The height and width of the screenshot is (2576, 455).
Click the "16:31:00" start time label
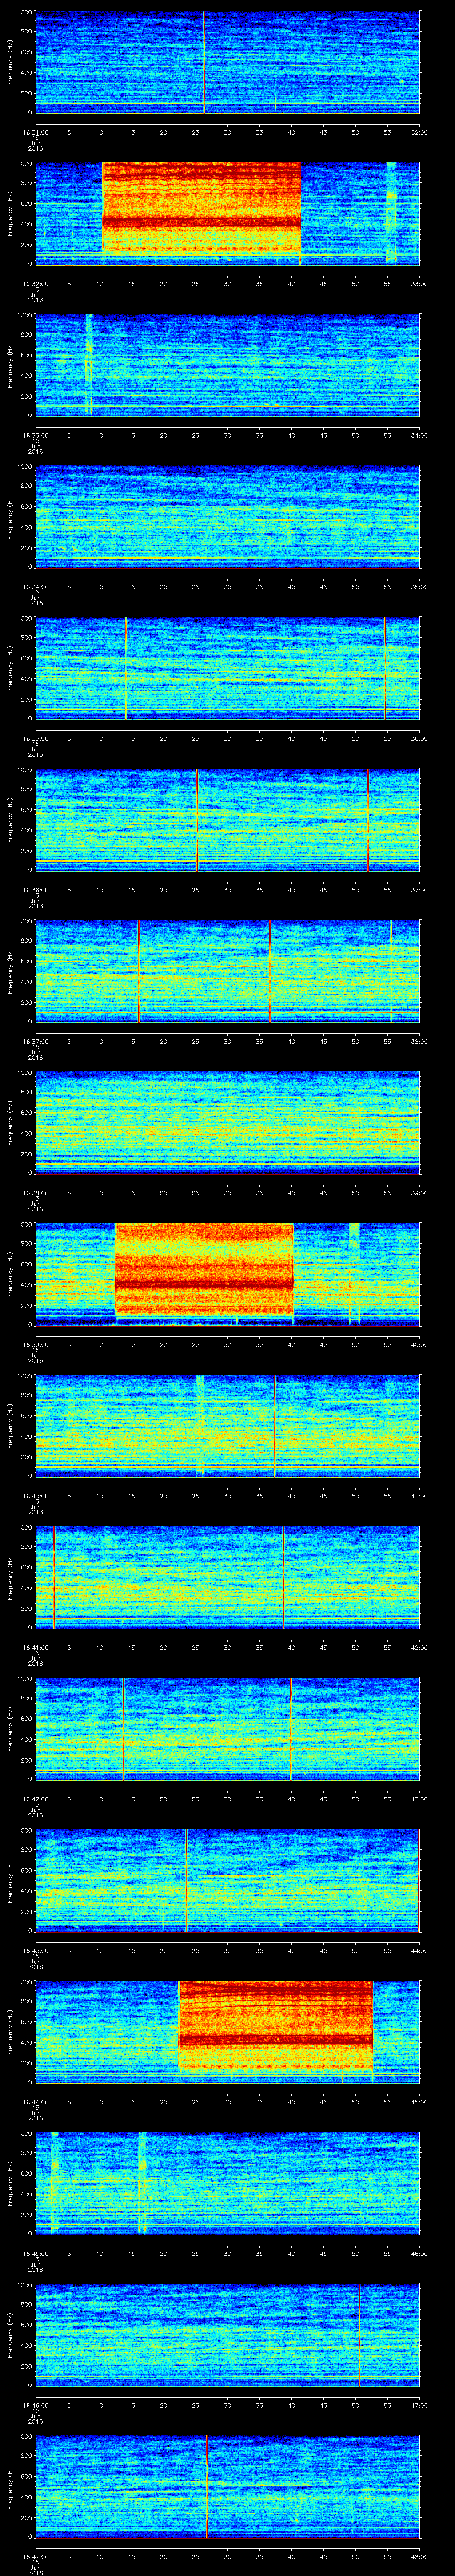point(36,132)
